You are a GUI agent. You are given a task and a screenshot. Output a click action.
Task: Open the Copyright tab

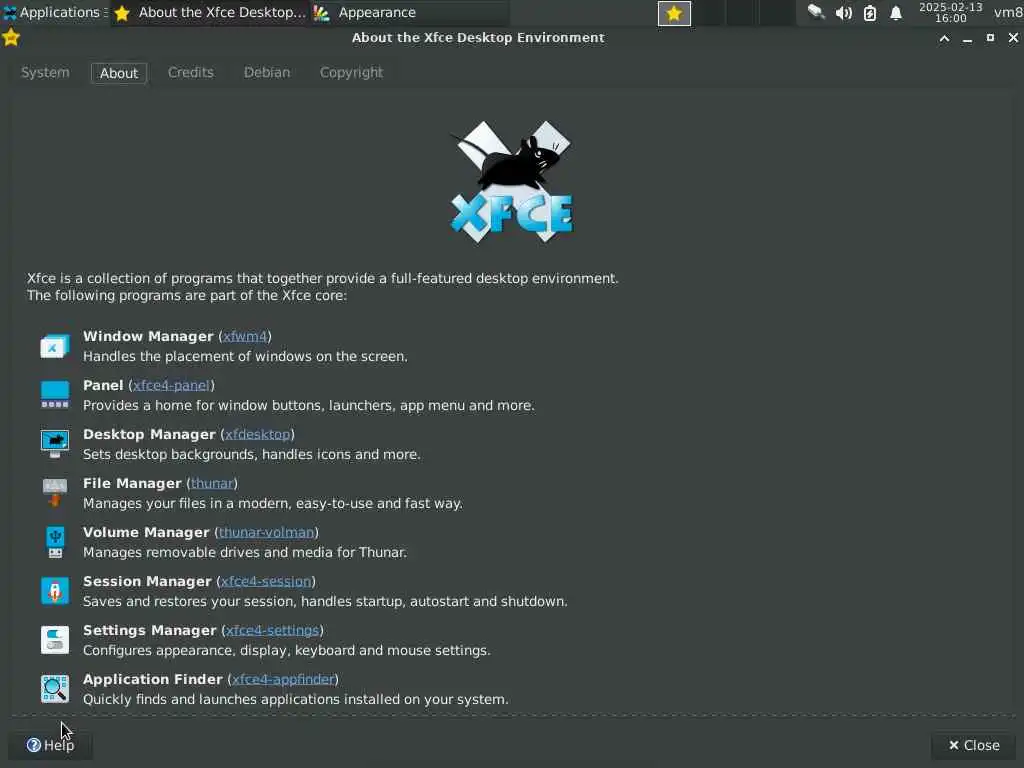pyautogui.click(x=351, y=72)
